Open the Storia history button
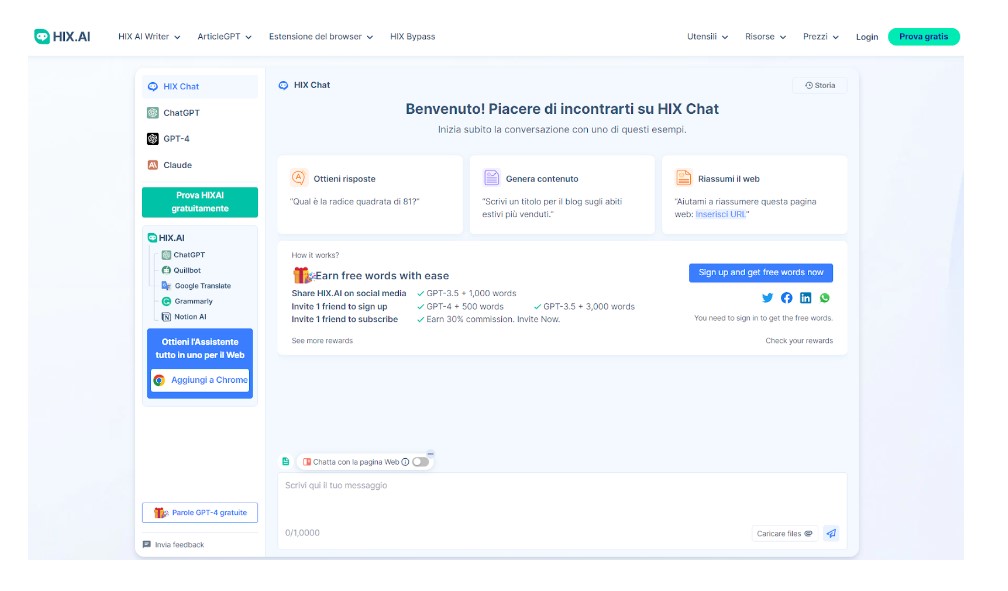1008x591 pixels. pos(819,86)
